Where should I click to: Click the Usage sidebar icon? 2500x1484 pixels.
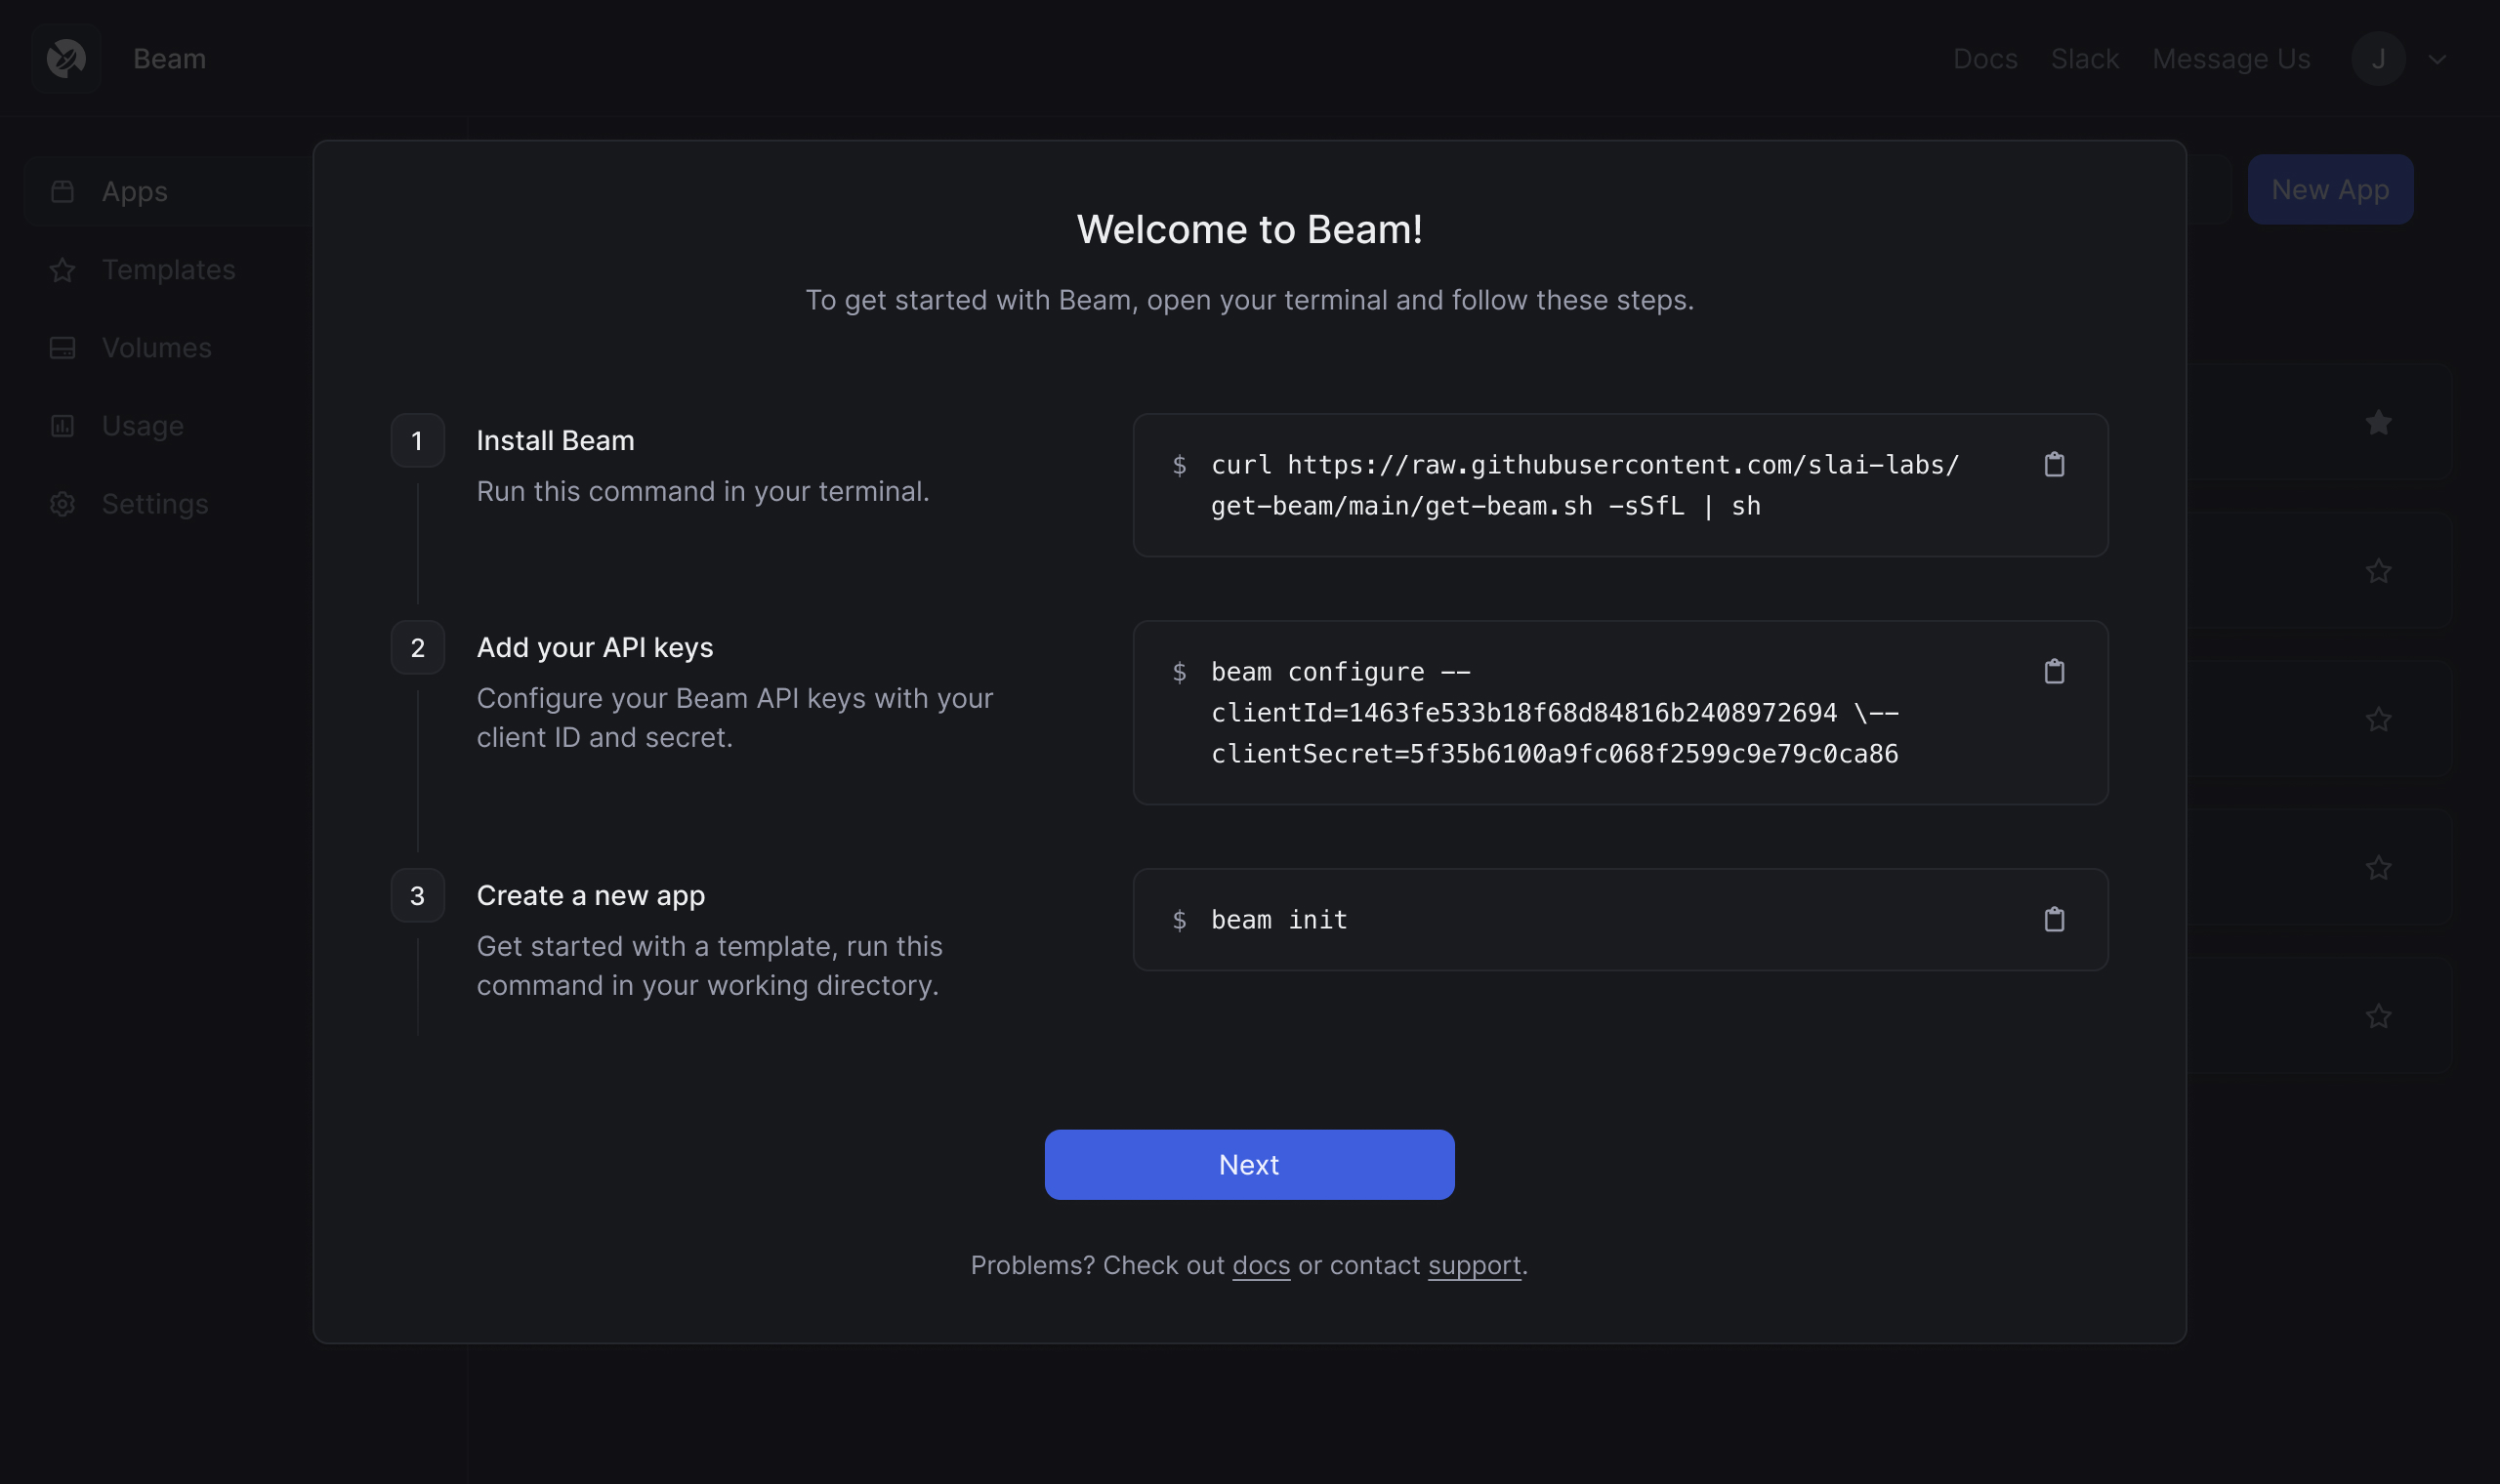(62, 426)
